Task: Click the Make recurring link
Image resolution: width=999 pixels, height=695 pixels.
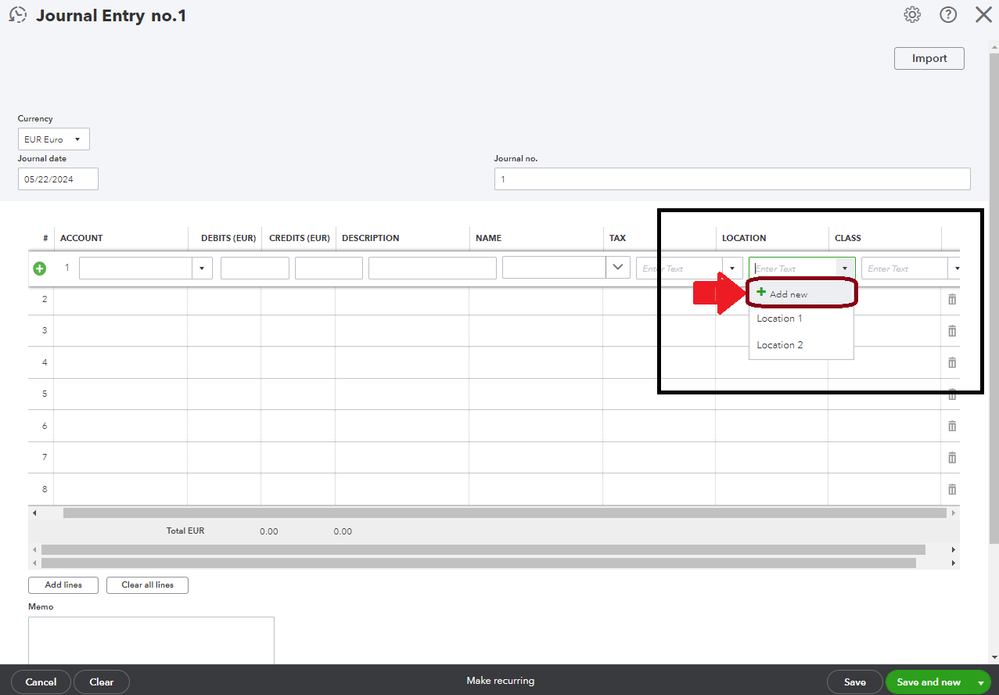Action: pyautogui.click(x=500, y=680)
